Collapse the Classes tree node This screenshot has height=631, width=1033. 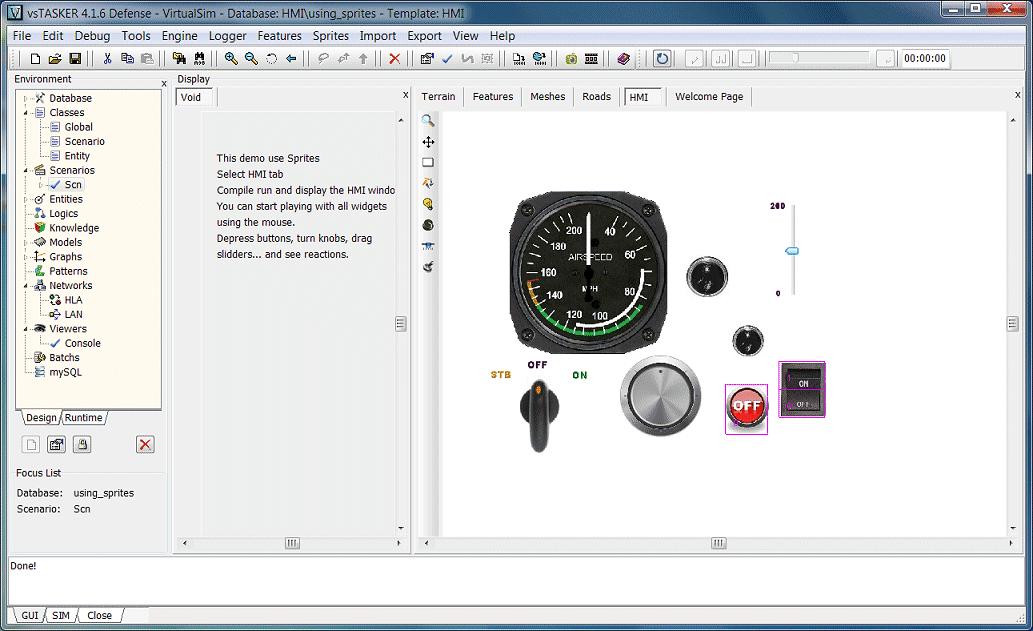click(x=26, y=113)
